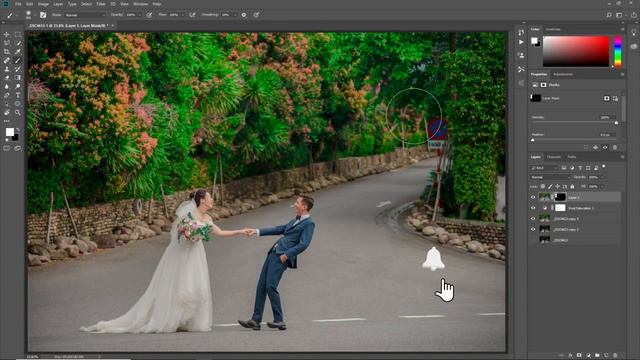Image resolution: width=640 pixels, height=360 pixels.
Task: Select the Clone Stamp tool
Action: 7,69
